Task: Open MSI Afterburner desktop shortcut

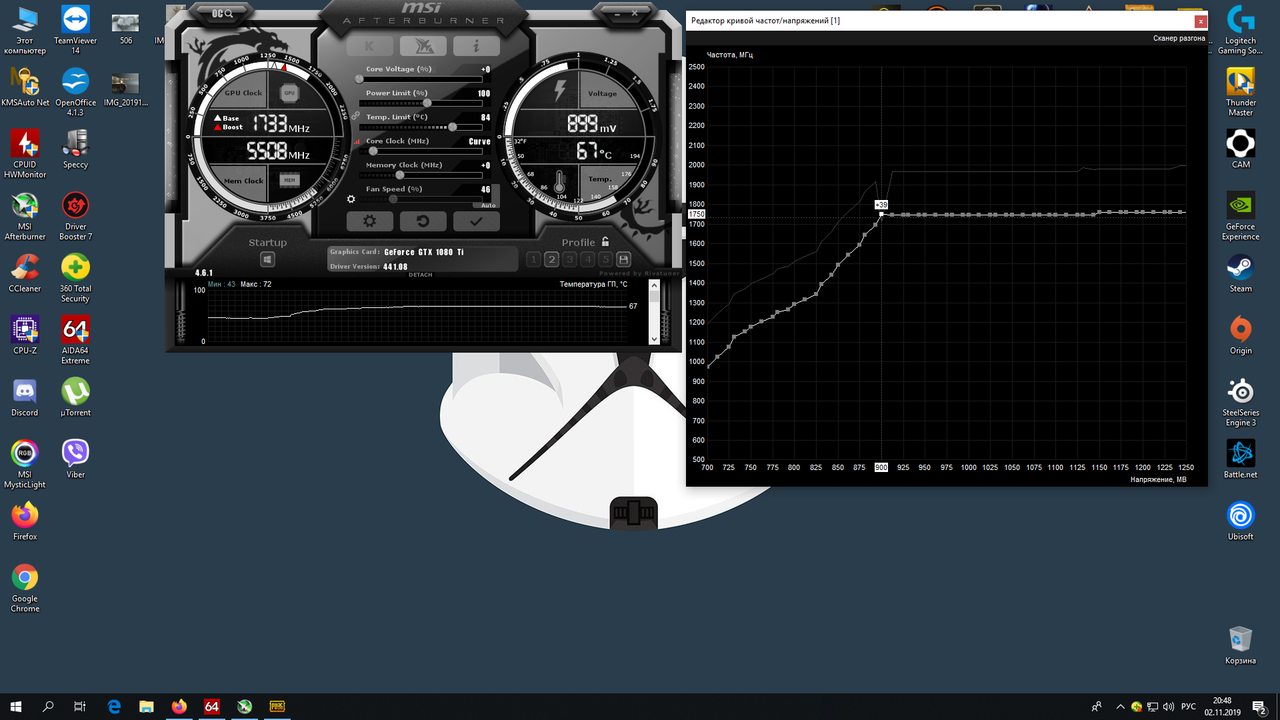Action: point(25,217)
